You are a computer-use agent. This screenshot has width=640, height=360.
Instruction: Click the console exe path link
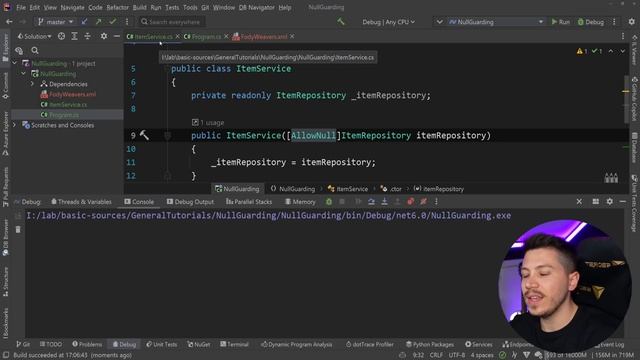point(269,215)
